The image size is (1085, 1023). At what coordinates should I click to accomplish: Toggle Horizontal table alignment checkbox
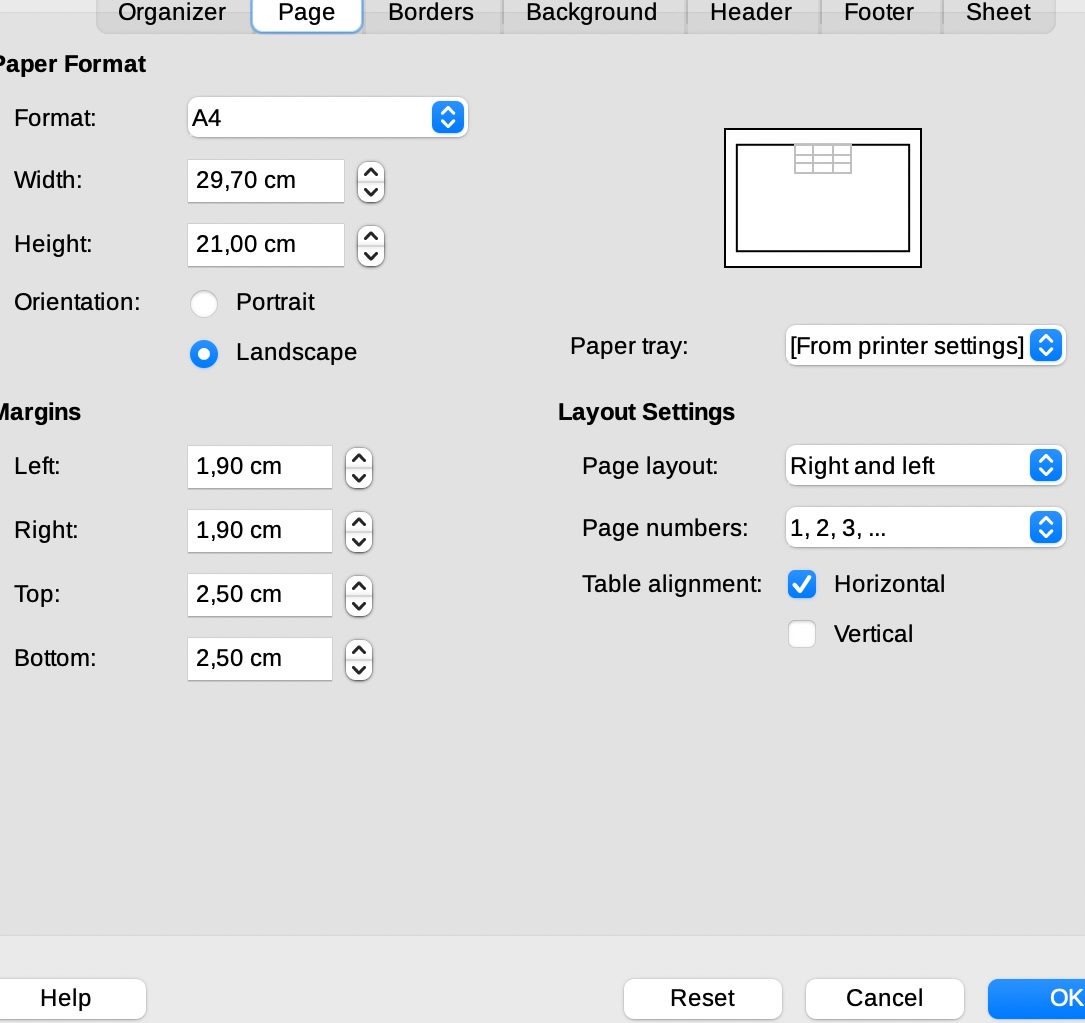click(802, 585)
